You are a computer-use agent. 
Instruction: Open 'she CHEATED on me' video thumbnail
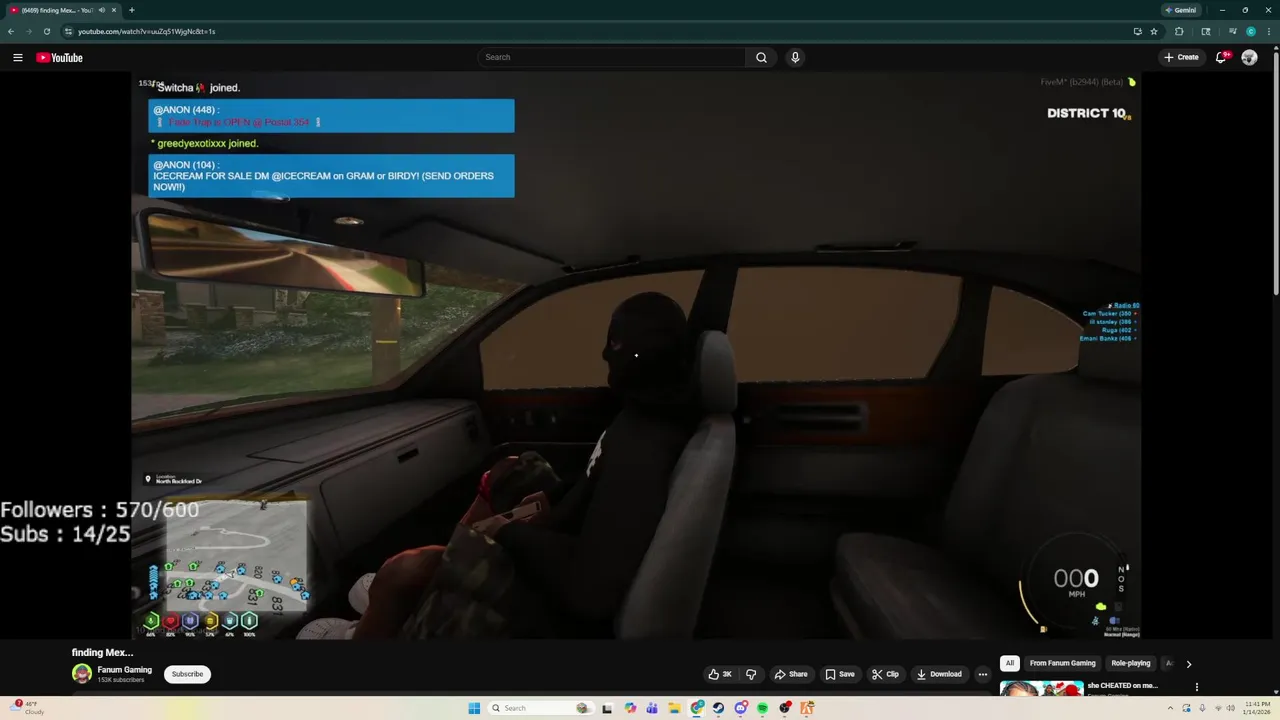tap(1042, 688)
